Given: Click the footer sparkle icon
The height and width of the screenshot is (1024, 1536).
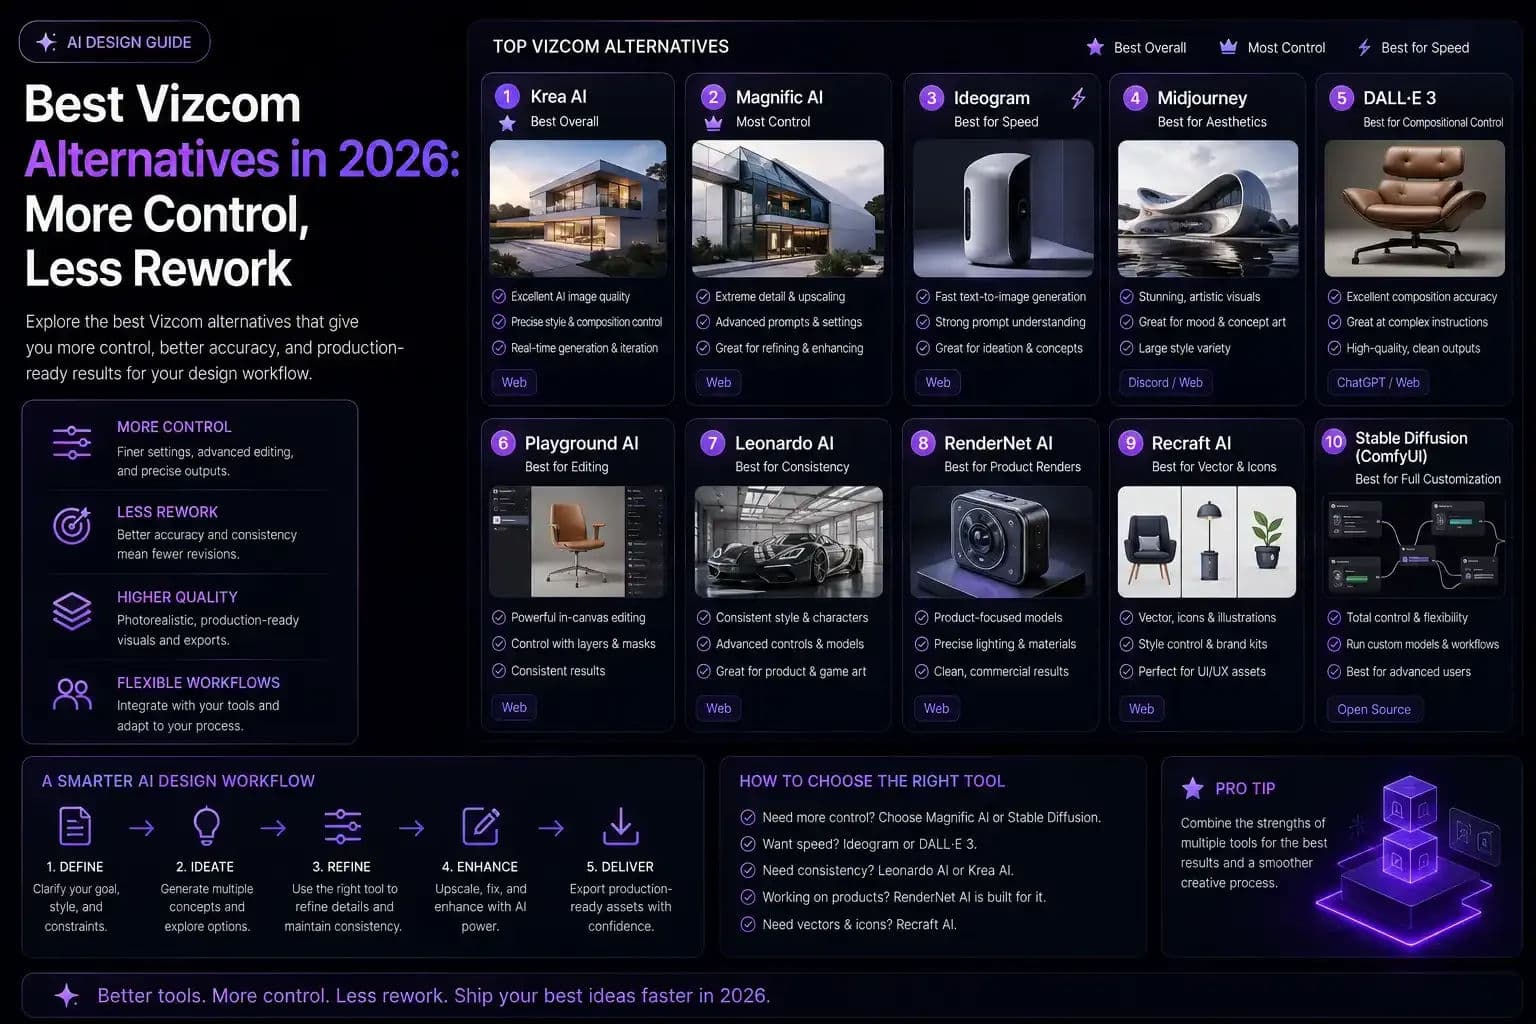Looking at the screenshot, I should point(67,995).
